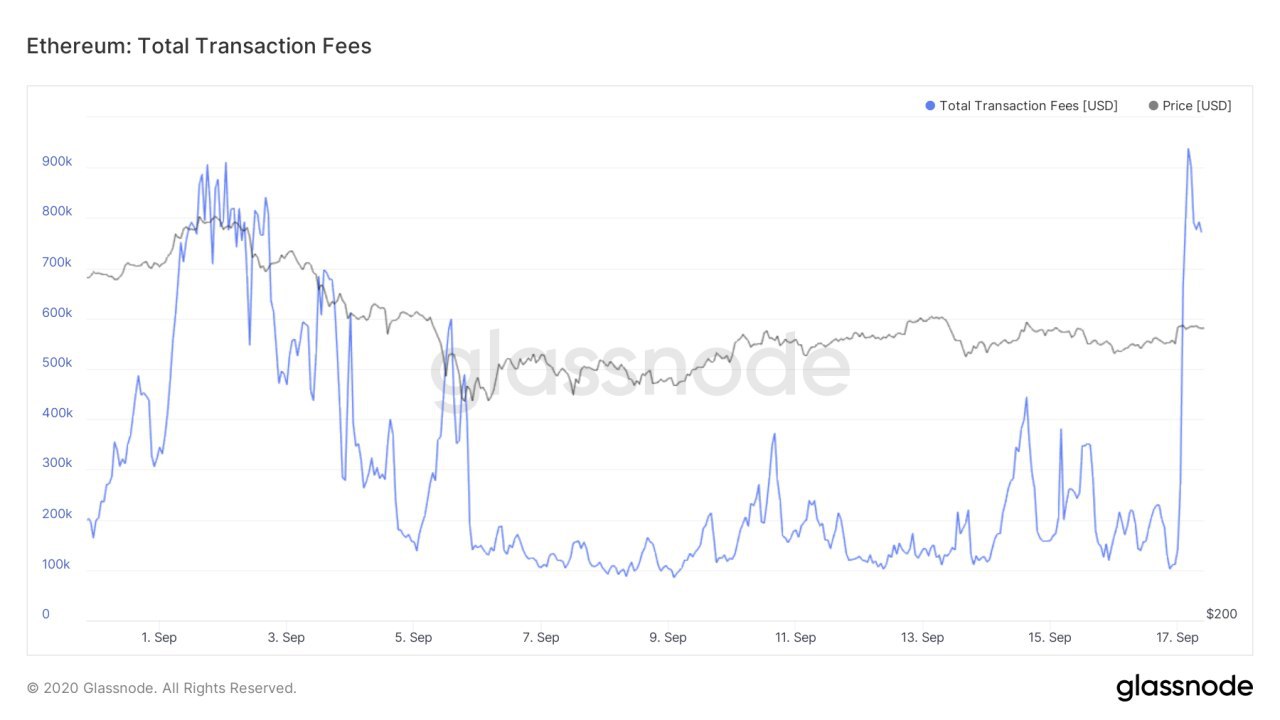This screenshot has width=1280, height=720.
Task: Select the 5. Sep date label
Action: [x=414, y=637]
